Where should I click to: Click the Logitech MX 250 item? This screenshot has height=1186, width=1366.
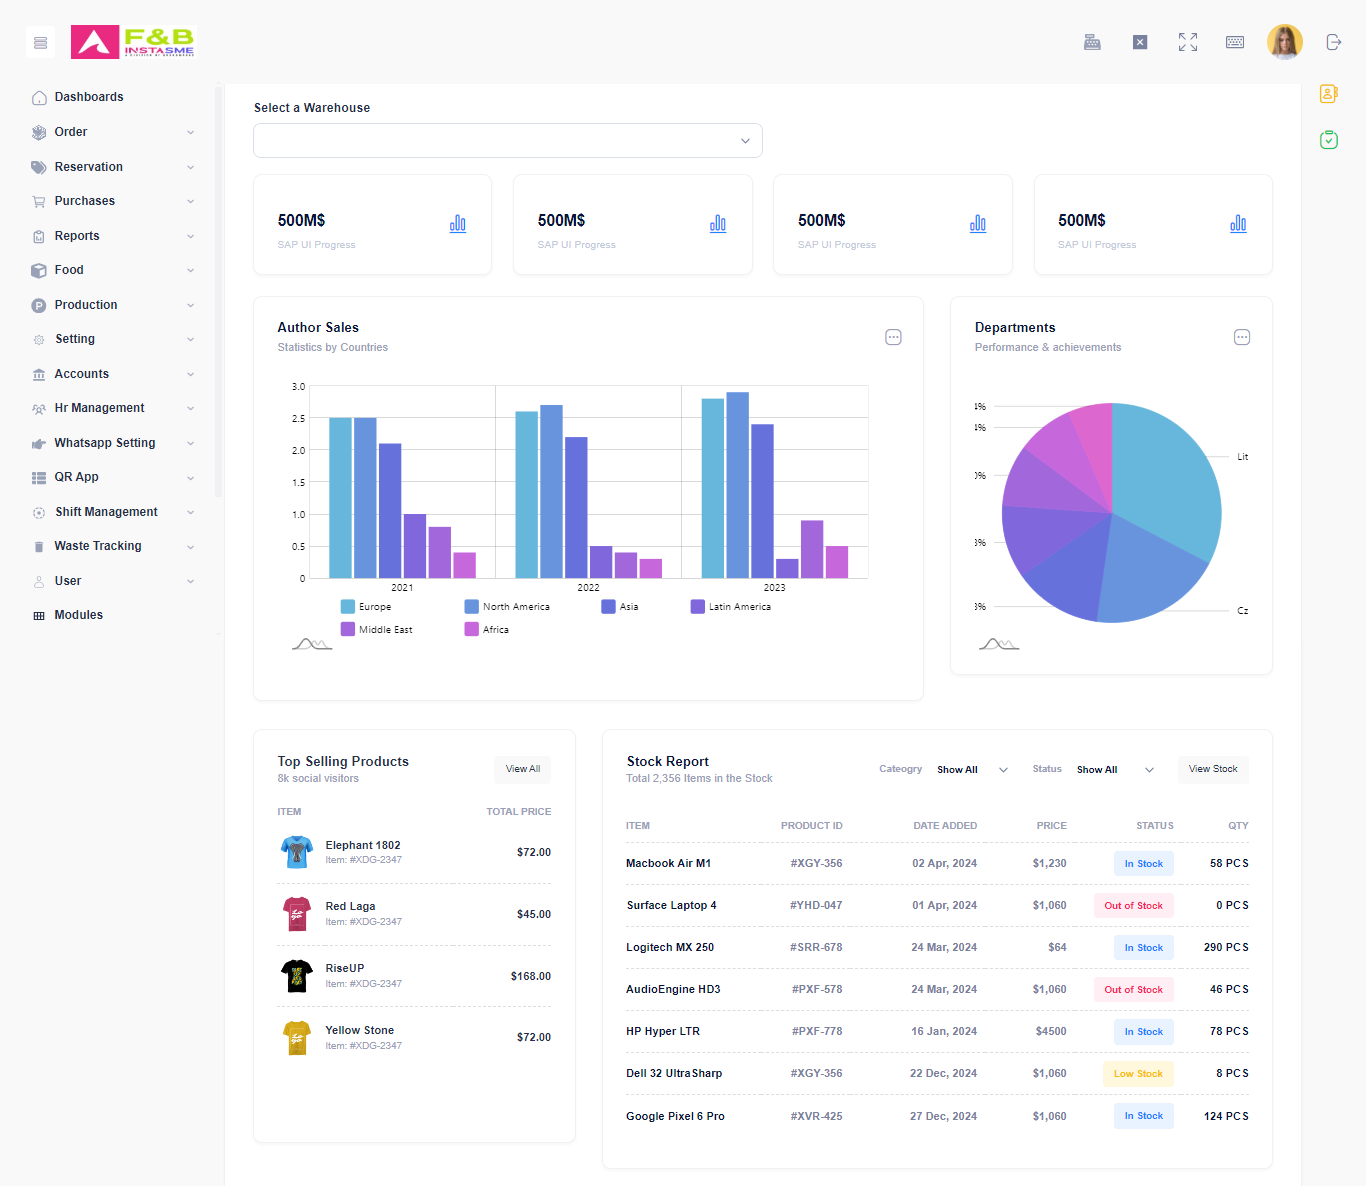click(670, 948)
